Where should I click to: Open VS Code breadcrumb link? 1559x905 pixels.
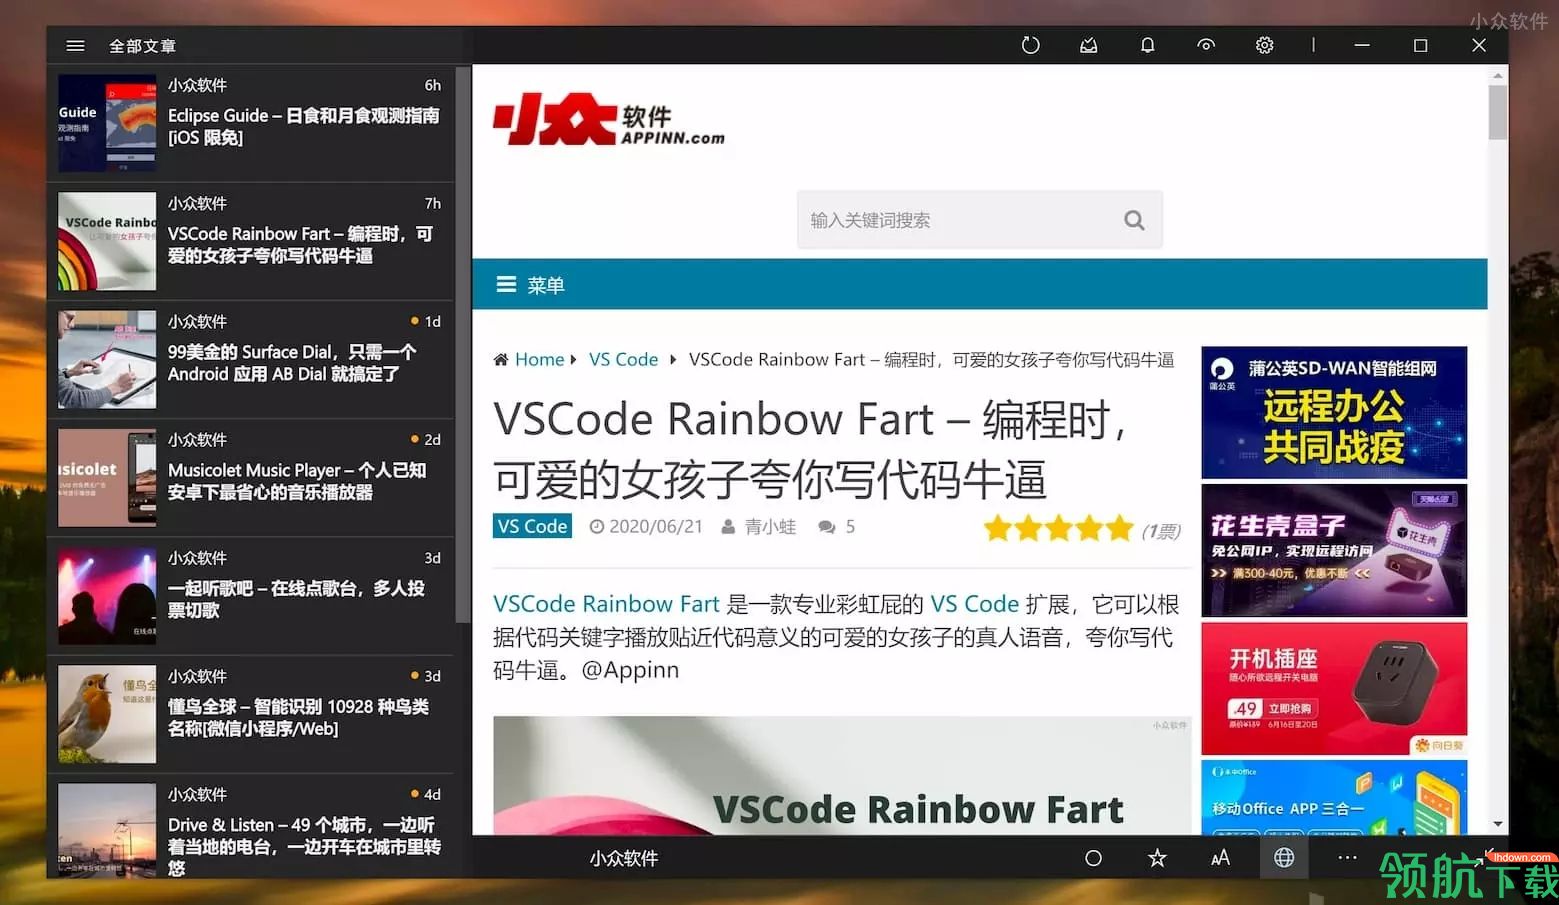tap(623, 359)
